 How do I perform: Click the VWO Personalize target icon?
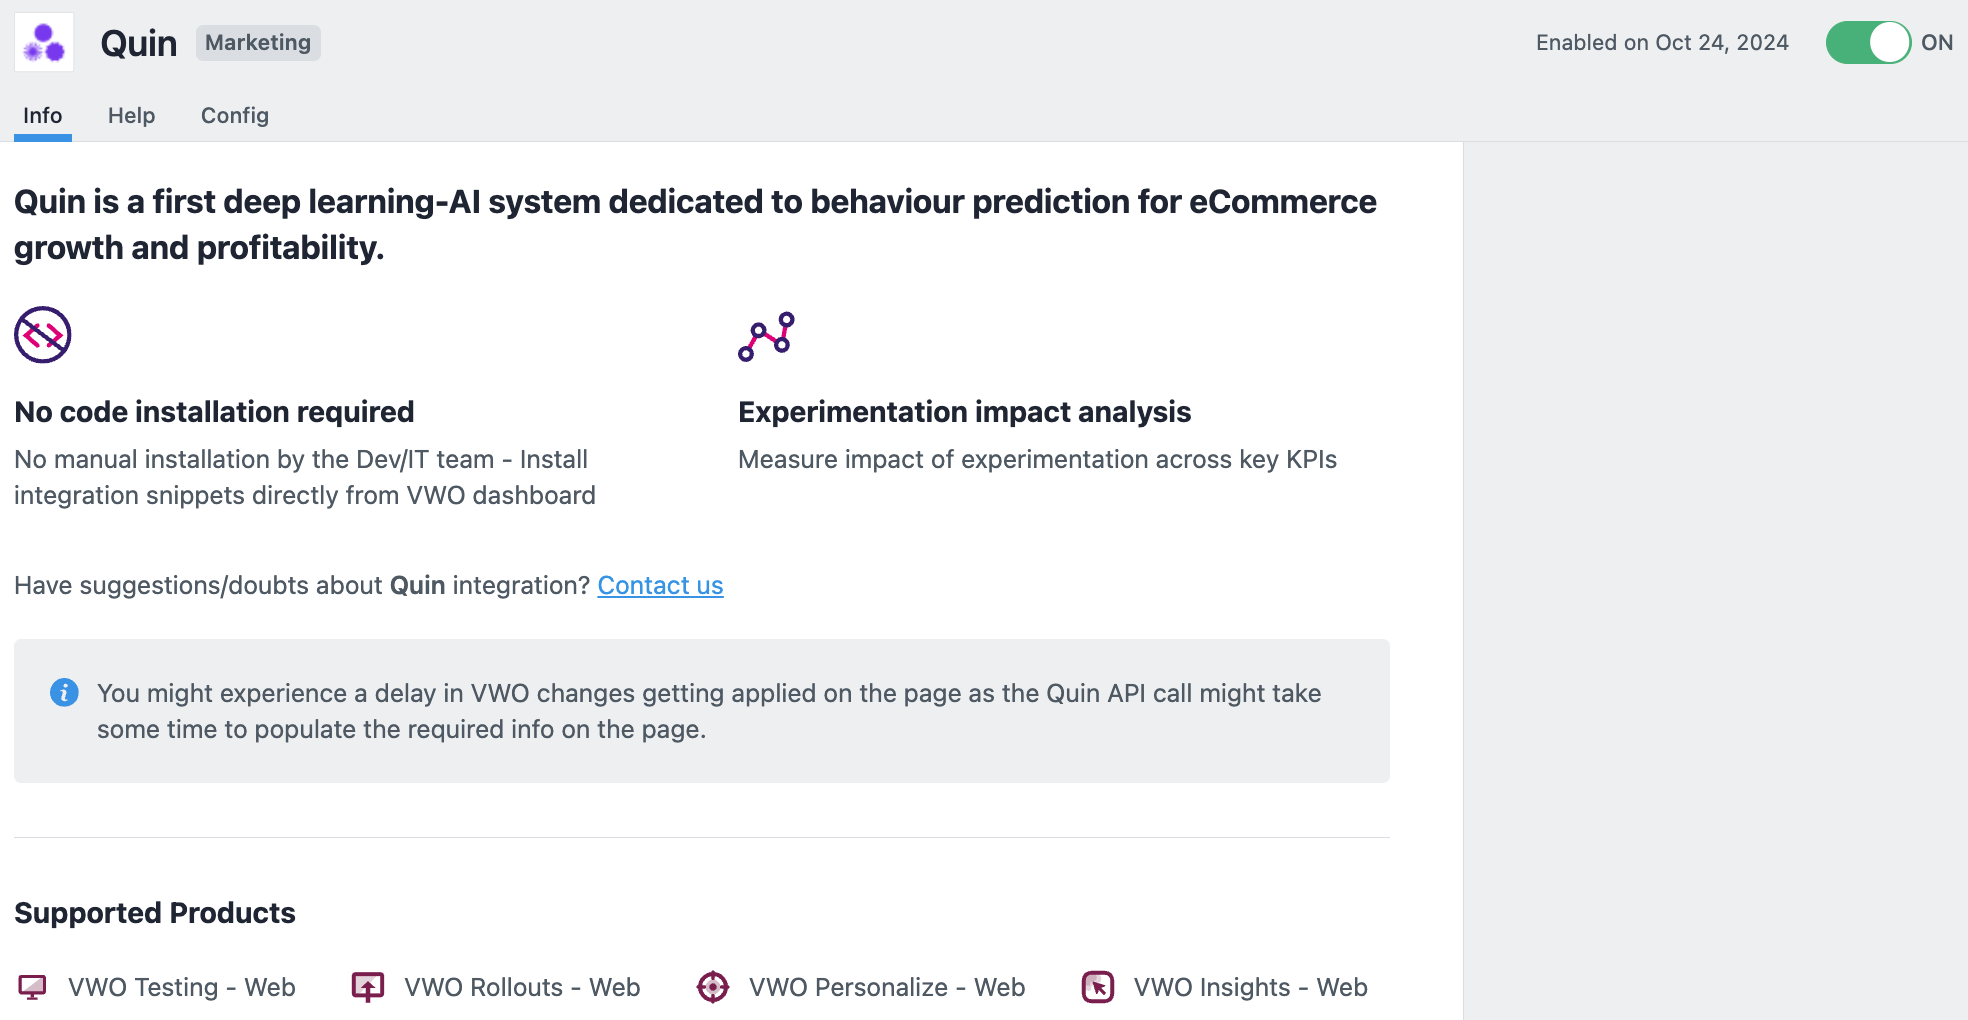pyautogui.click(x=713, y=987)
